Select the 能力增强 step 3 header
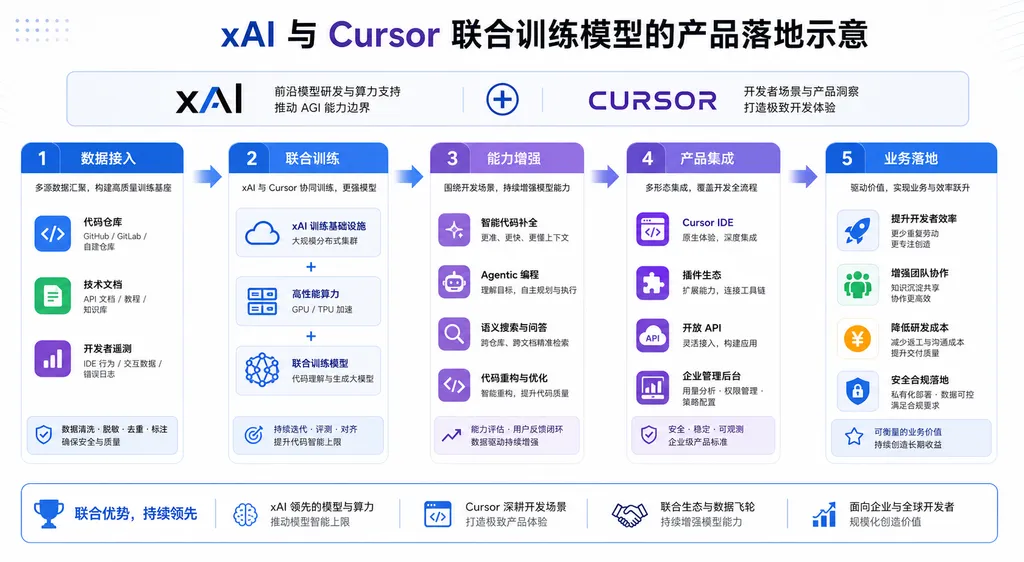Viewport: 1024px width, 562px height. coord(507,158)
